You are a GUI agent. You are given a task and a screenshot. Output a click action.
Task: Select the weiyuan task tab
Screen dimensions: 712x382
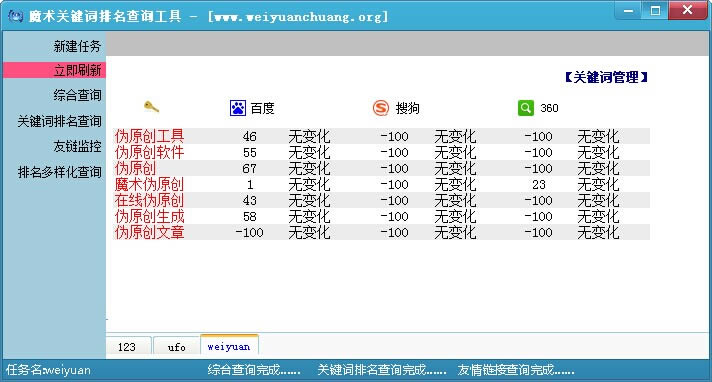pyautogui.click(x=229, y=346)
